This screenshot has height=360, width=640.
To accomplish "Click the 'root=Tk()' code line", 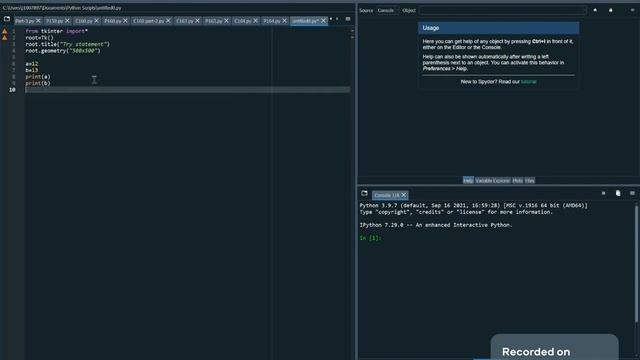I will coord(39,38).
